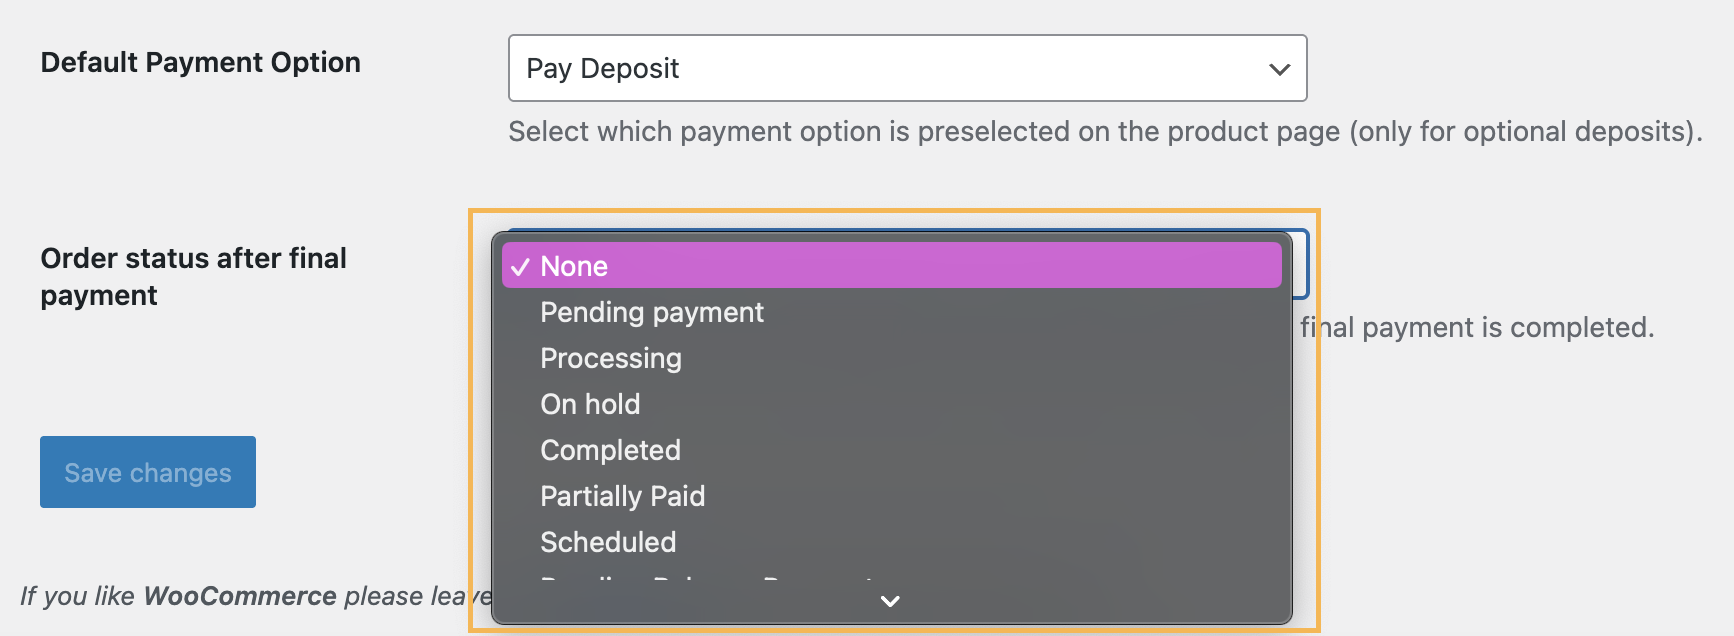This screenshot has width=1734, height=636.
Task: Pick On hold from the status list
Action: point(590,404)
